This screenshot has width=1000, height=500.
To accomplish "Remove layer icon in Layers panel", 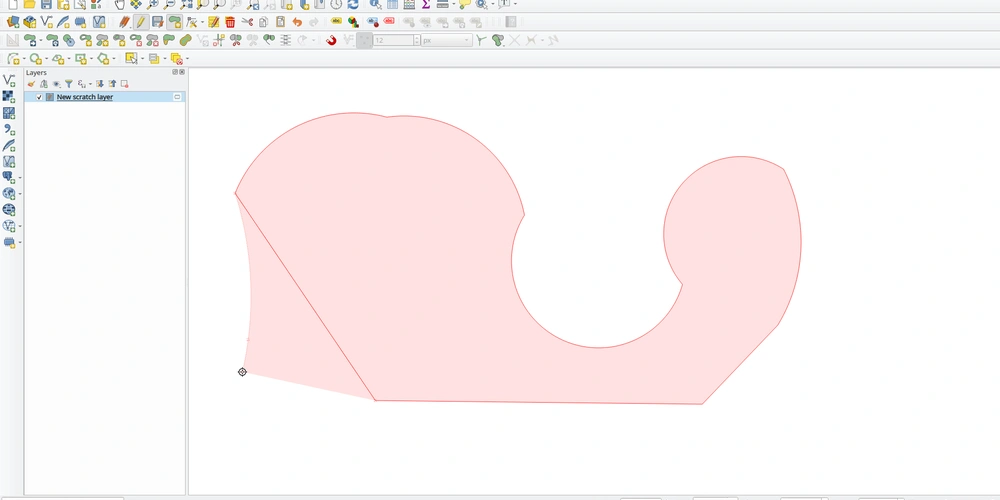I will 124,84.
